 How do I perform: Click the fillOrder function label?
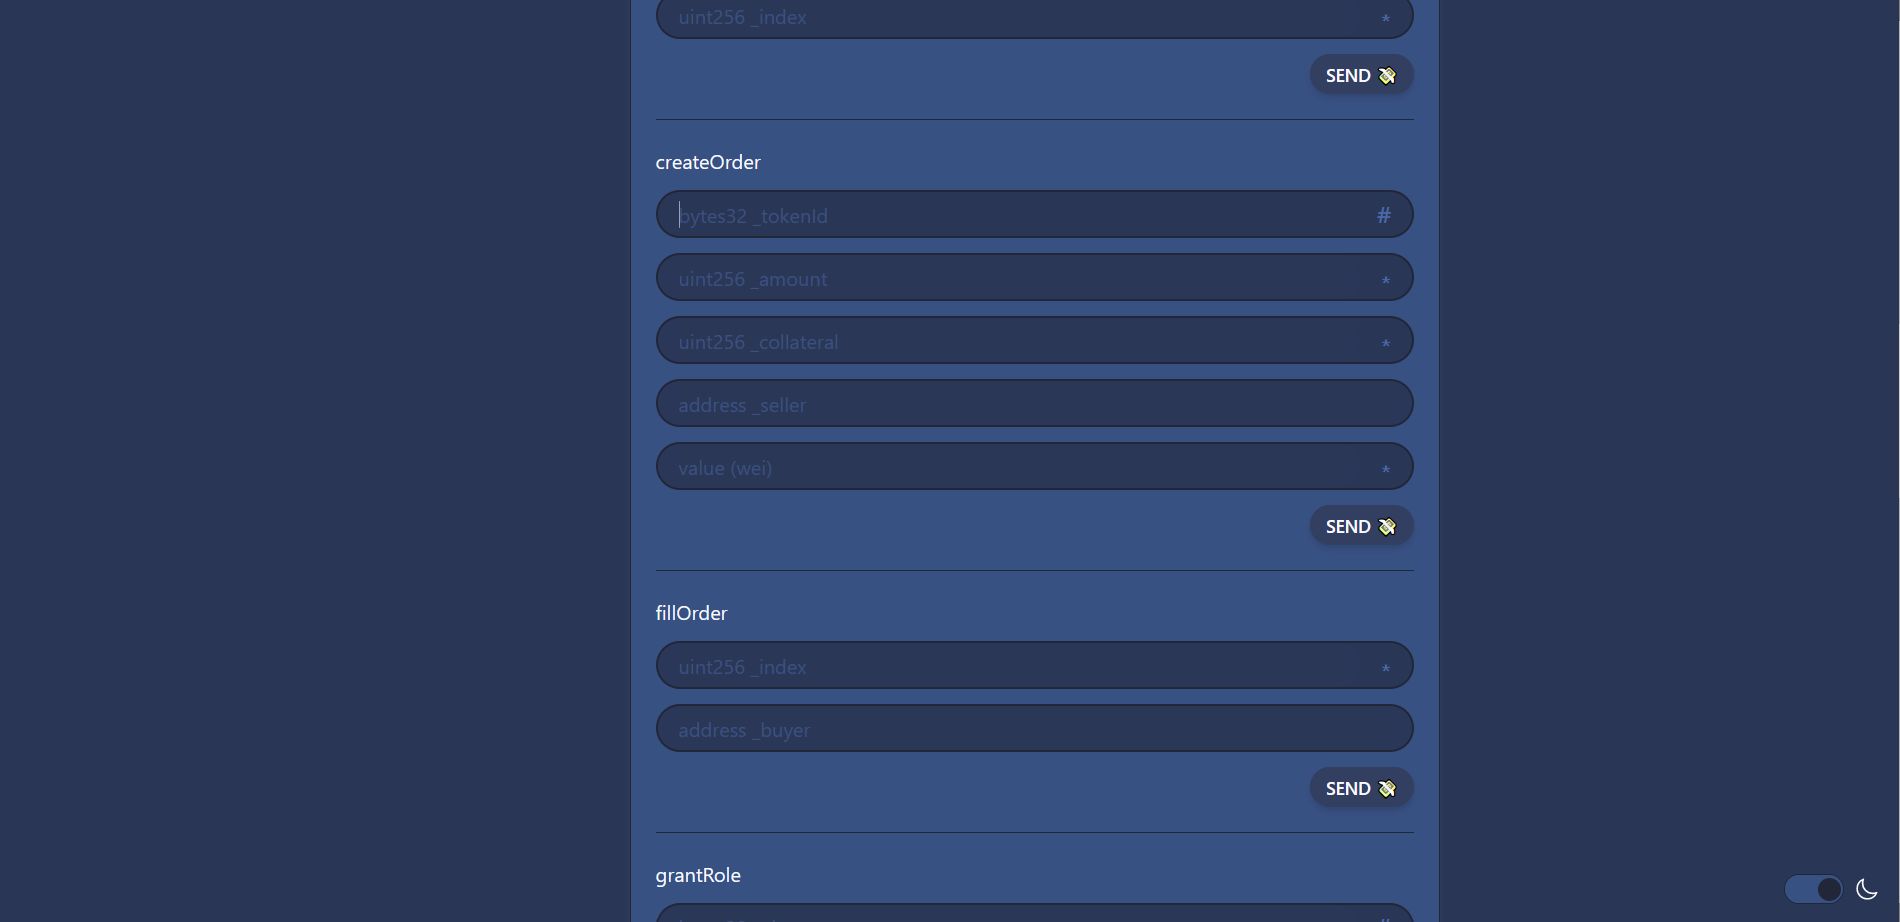(691, 613)
